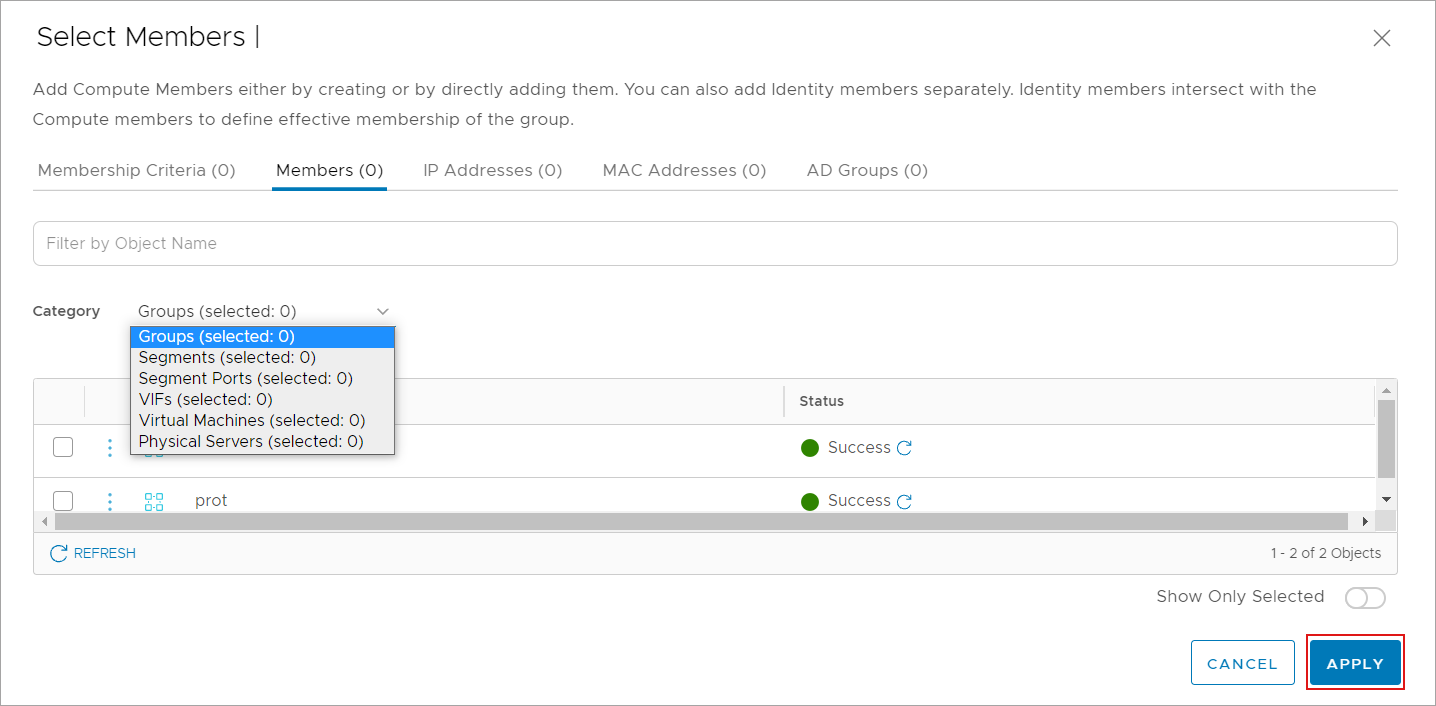Viewport: 1436px width, 706px height.
Task: Open the three-dot menu for first row
Action: click(x=110, y=448)
